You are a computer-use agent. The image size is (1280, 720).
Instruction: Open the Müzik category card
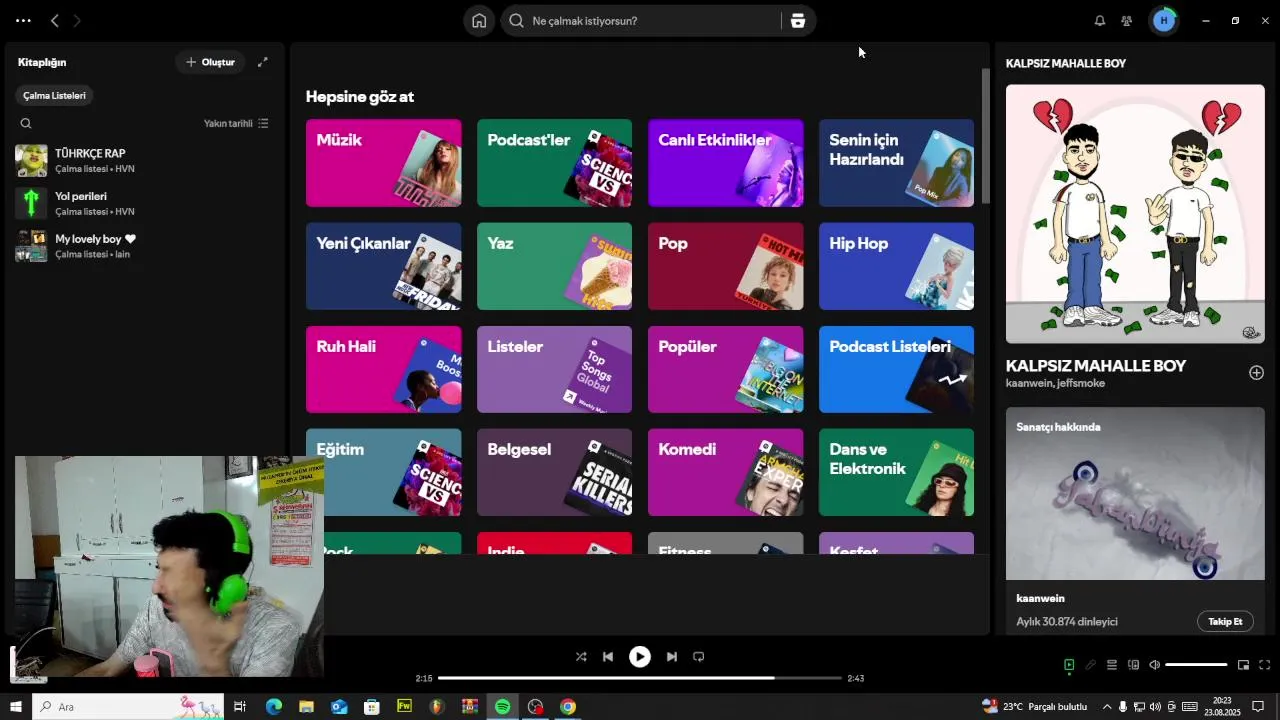[x=384, y=163]
